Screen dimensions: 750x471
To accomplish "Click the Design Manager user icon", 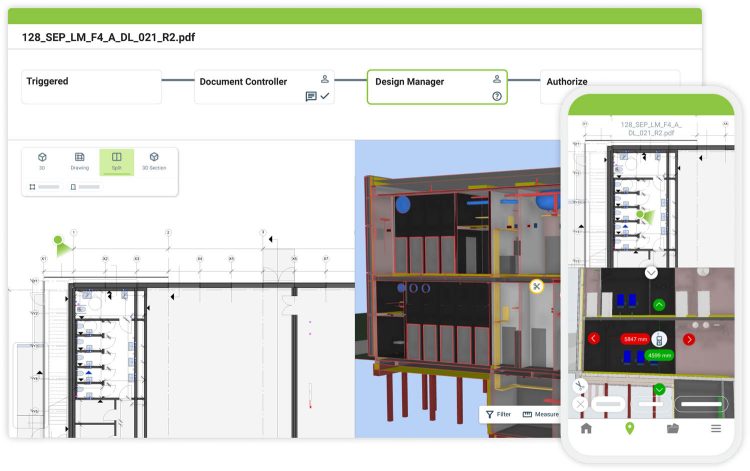I will [496, 79].
